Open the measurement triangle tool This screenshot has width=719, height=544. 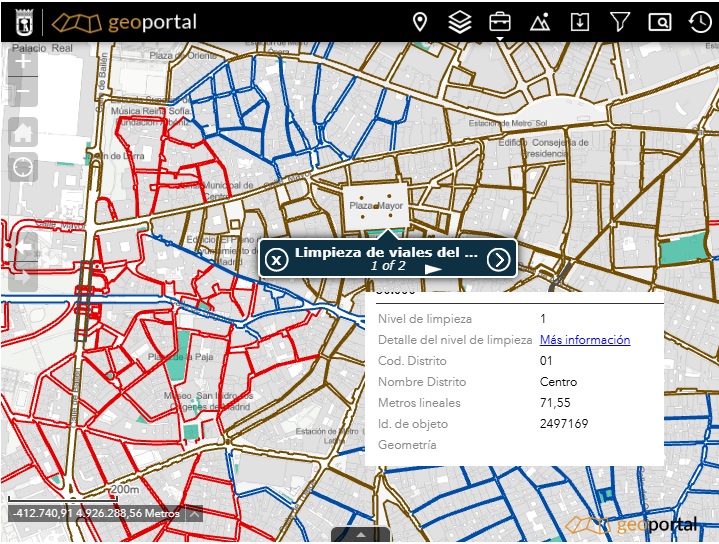coord(540,22)
